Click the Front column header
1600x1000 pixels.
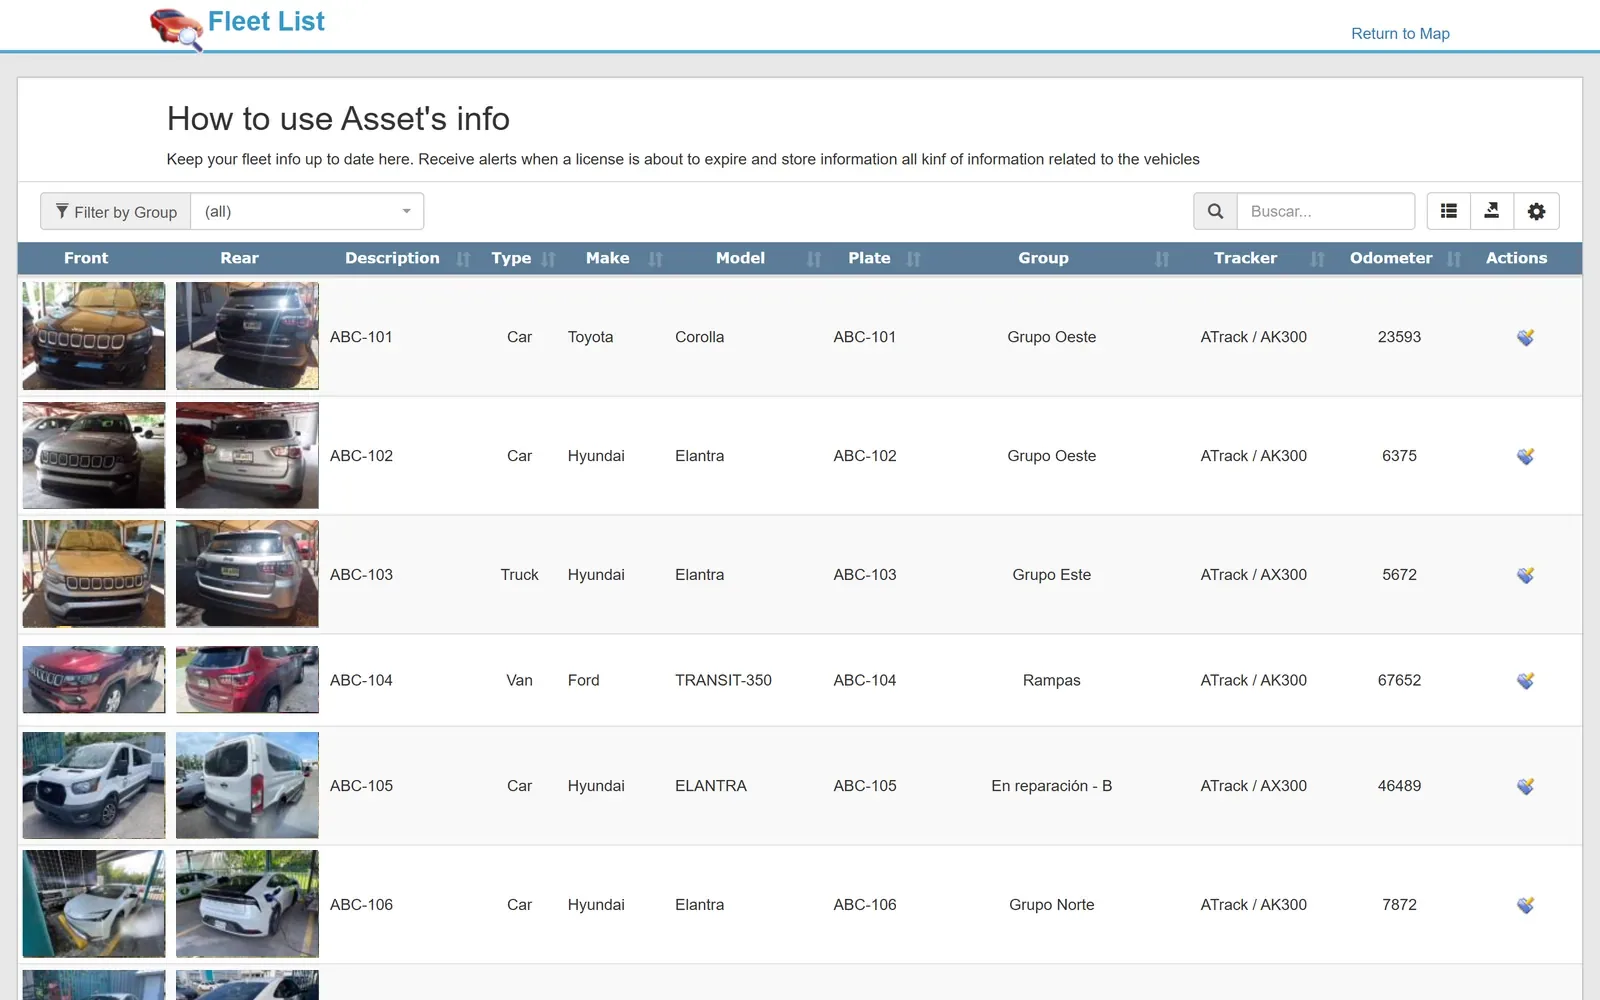coord(86,258)
